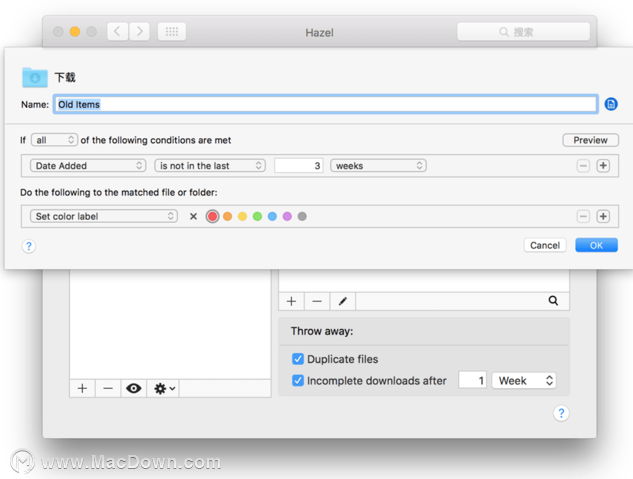
Task: Open rule notes icon beside Name field
Action: pyautogui.click(x=611, y=104)
